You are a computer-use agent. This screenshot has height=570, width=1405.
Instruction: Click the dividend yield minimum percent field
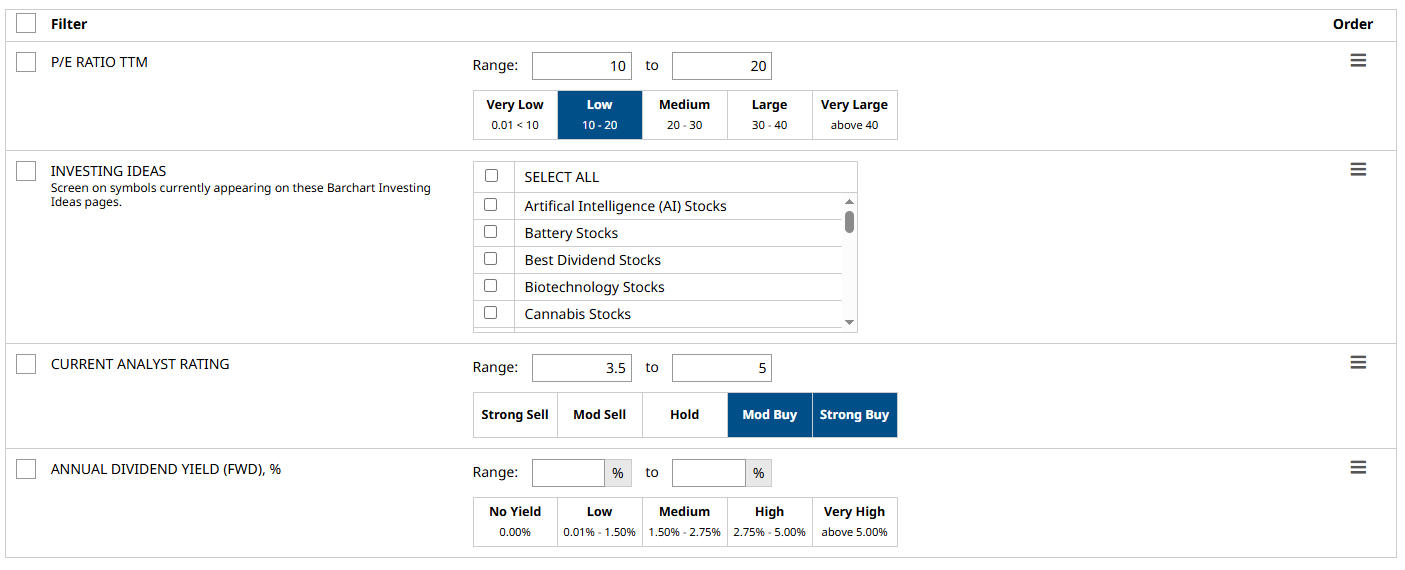point(568,472)
